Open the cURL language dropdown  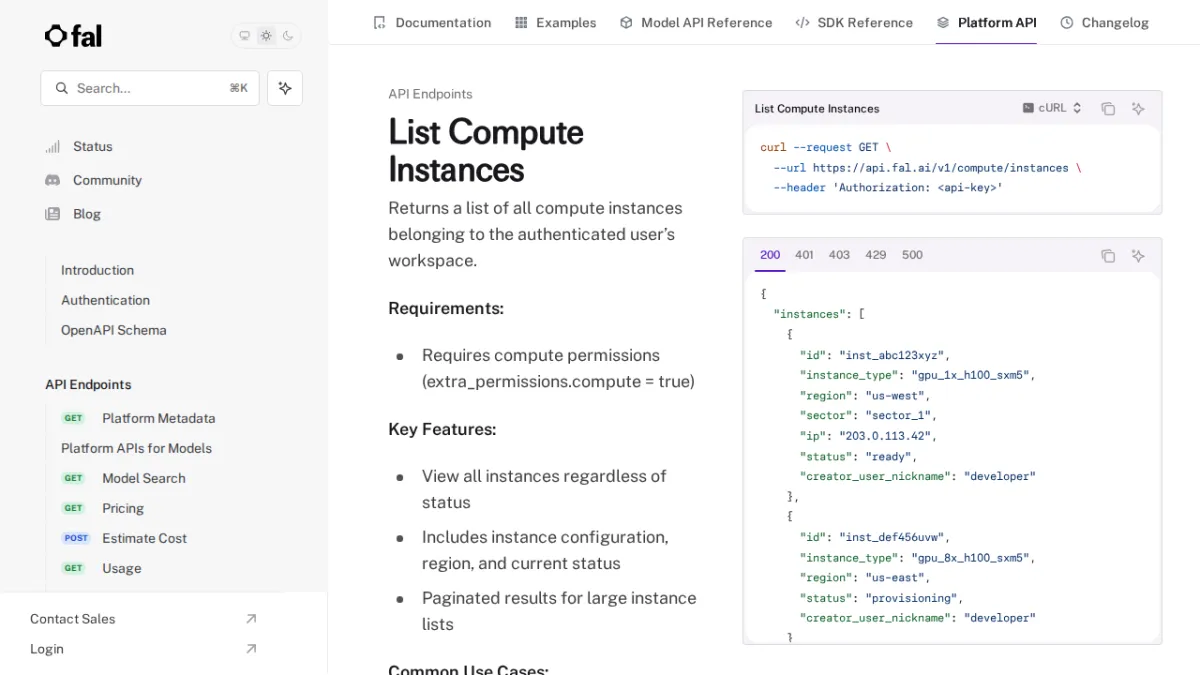pyautogui.click(x=1052, y=108)
